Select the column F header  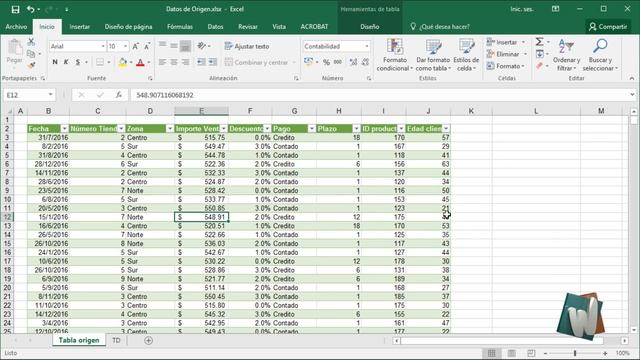250,111
